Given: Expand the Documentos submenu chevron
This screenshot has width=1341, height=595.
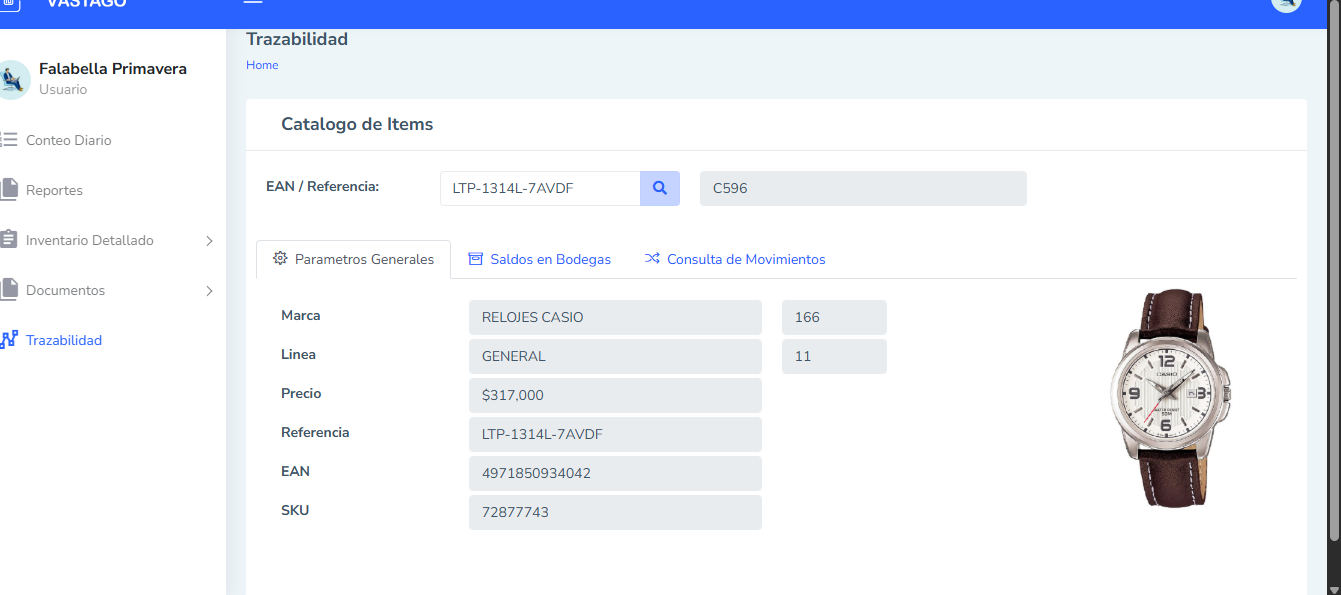Looking at the screenshot, I should pyautogui.click(x=209, y=291).
